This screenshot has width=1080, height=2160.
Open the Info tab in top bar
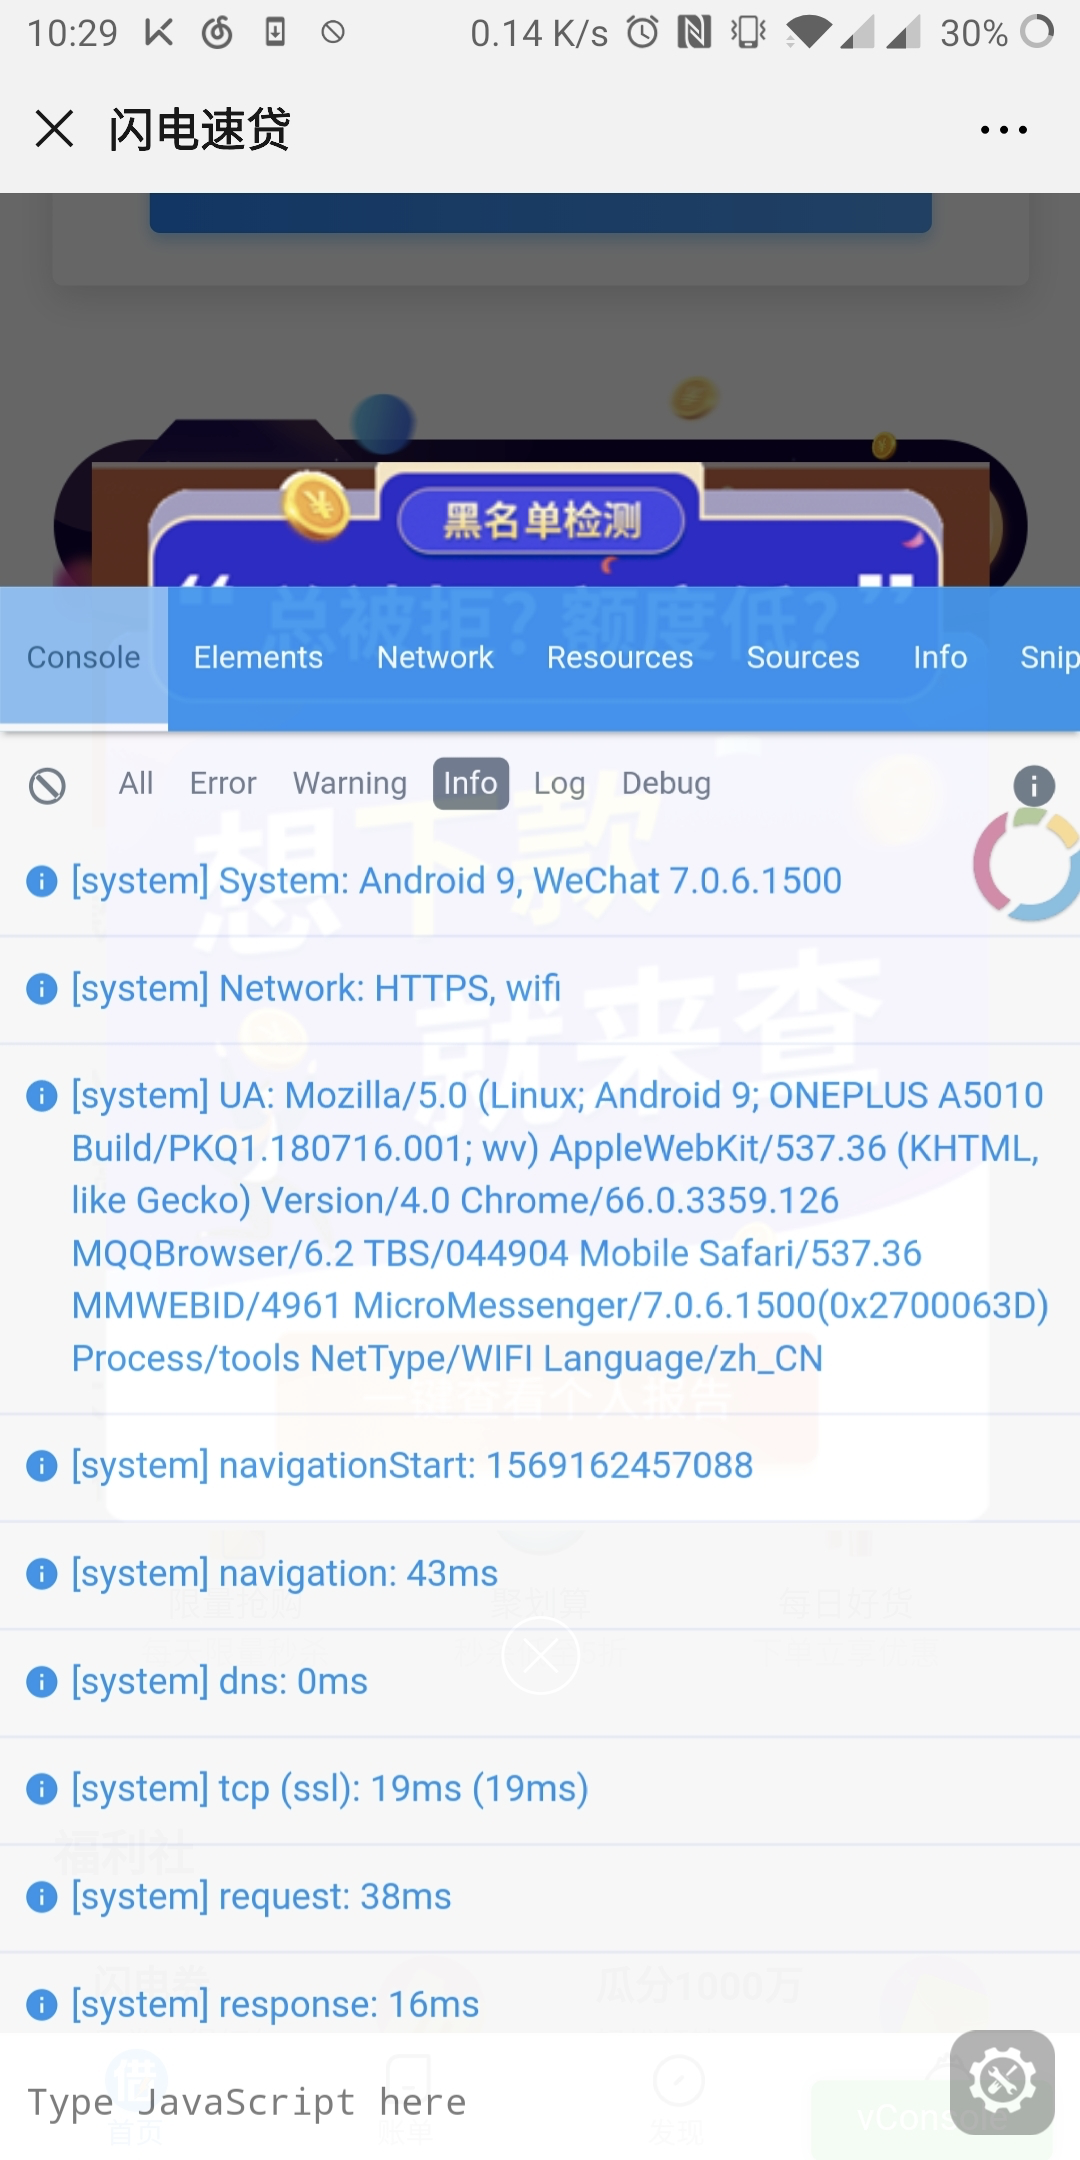(940, 657)
